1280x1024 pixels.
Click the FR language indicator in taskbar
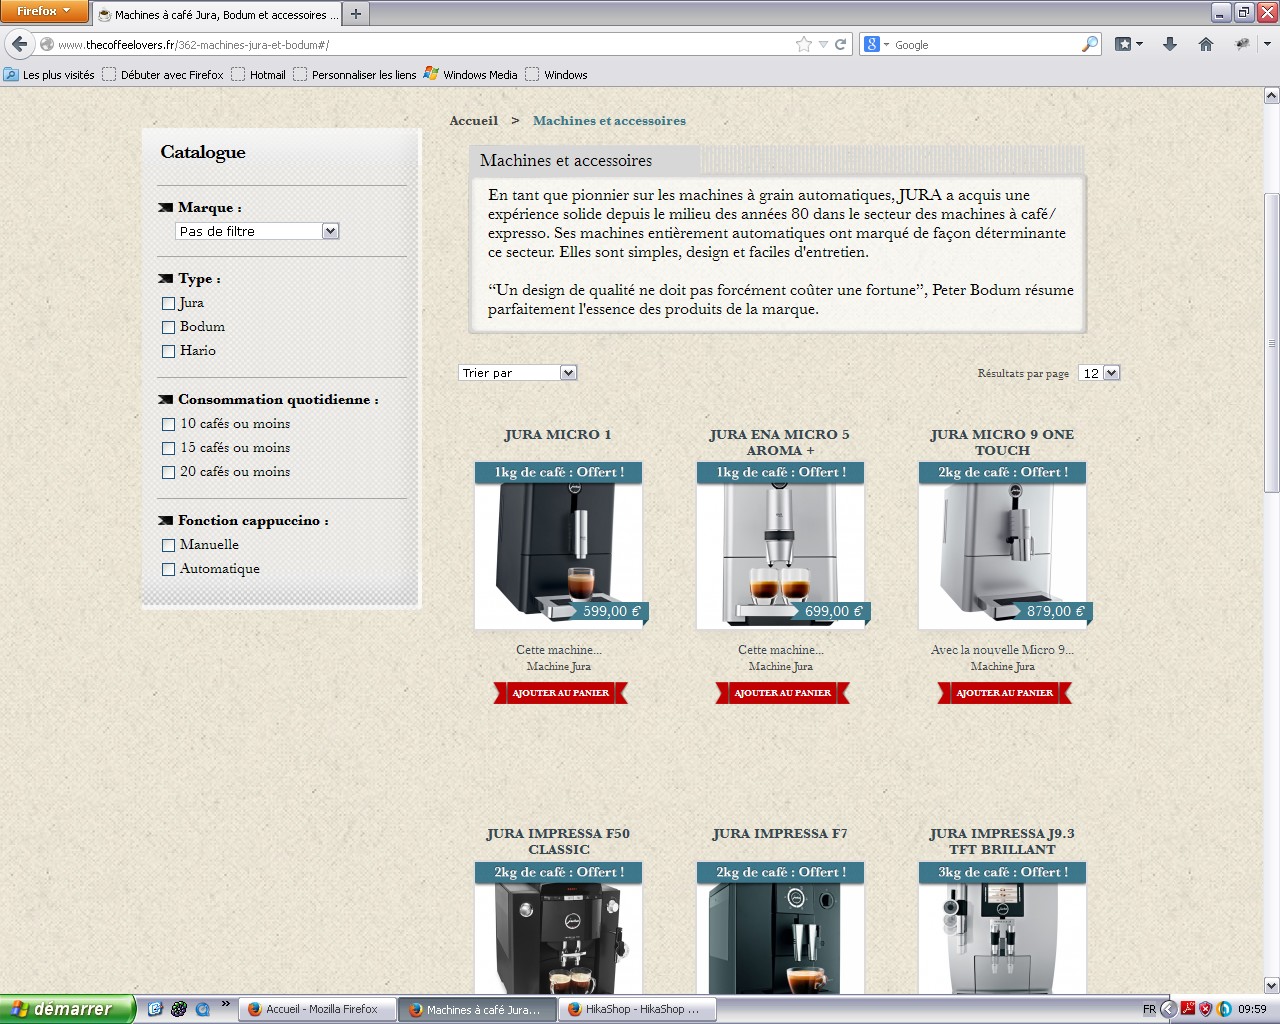[1149, 1009]
